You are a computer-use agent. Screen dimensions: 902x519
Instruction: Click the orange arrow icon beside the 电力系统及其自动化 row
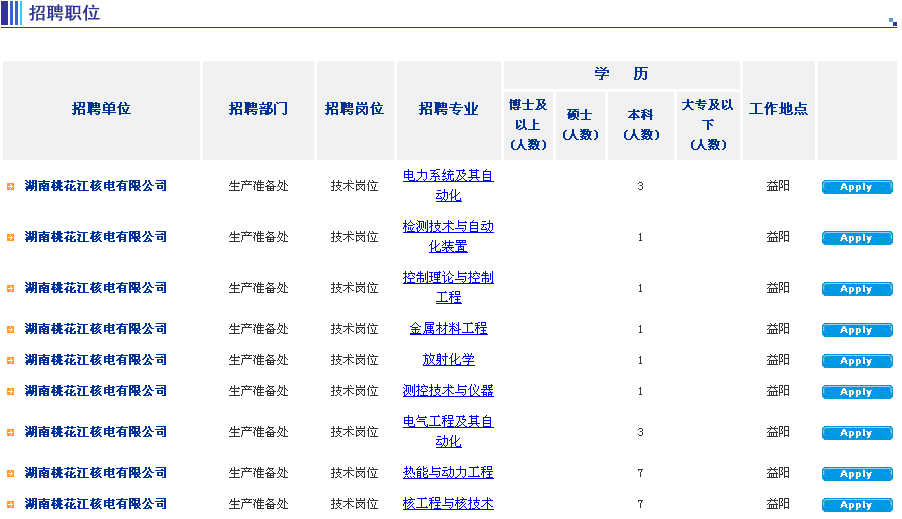point(10,186)
